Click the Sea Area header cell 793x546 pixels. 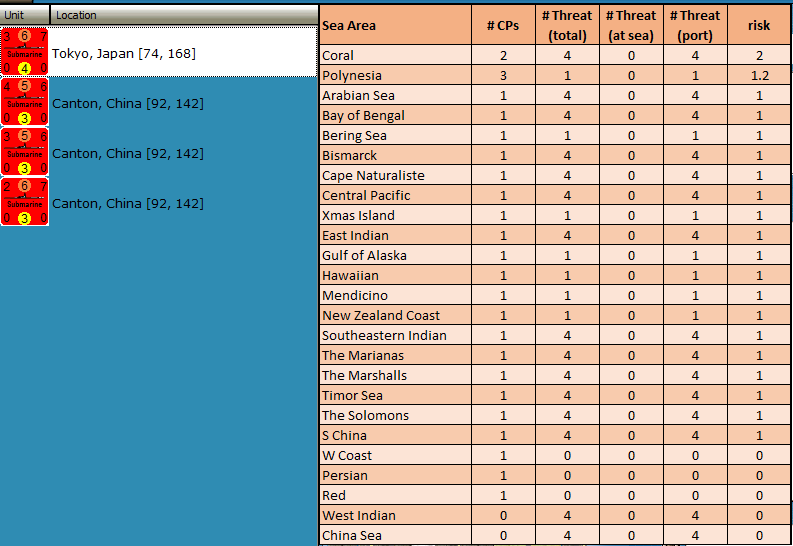click(395, 25)
